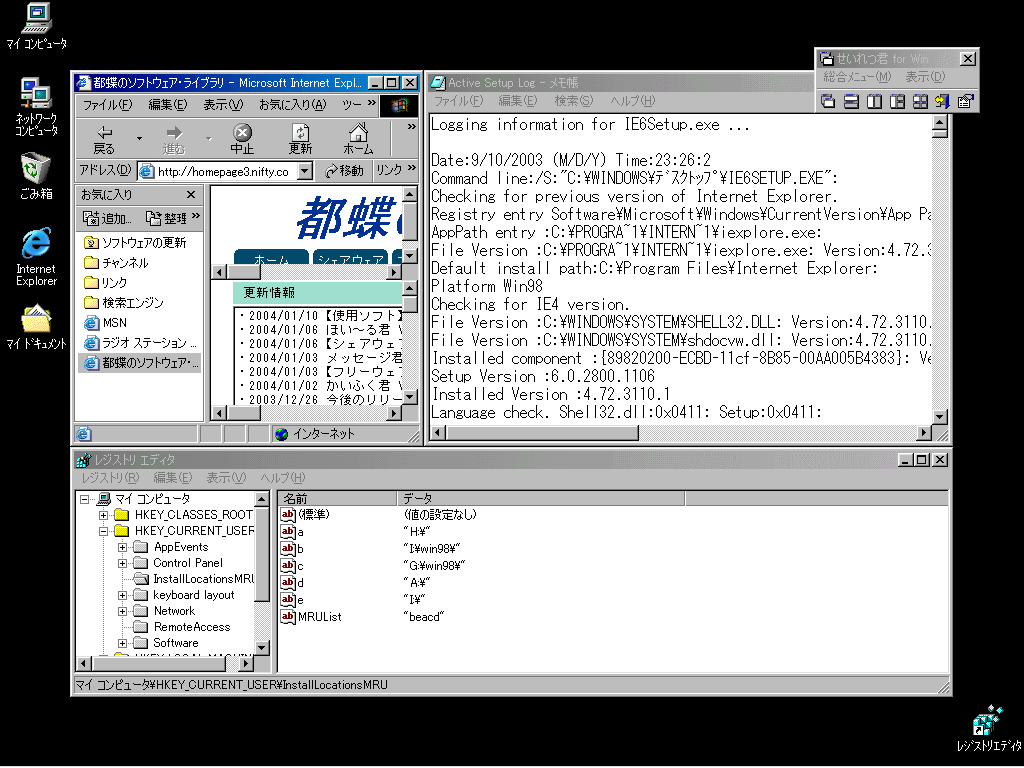Image resolution: width=1024 pixels, height=768 pixels.
Task: Click the four-pane grid layout icon in せいれつ君
Action: [920, 101]
